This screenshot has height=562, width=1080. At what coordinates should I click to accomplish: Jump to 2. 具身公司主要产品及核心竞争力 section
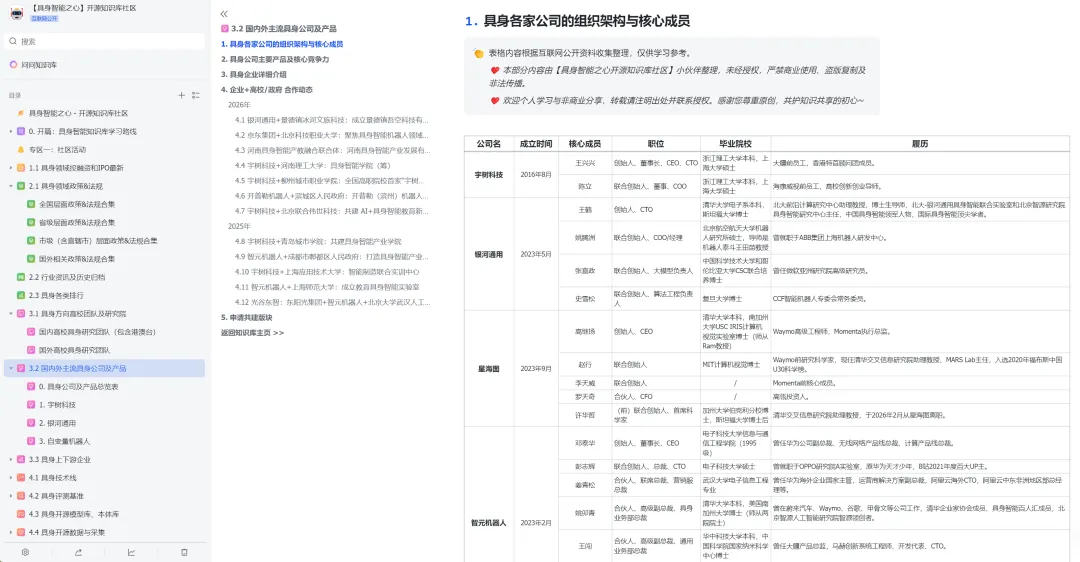coord(275,59)
